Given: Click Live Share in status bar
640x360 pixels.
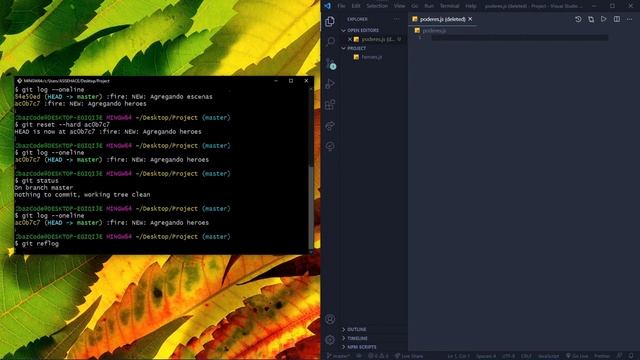Looking at the screenshot, I should click(x=409, y=356).
